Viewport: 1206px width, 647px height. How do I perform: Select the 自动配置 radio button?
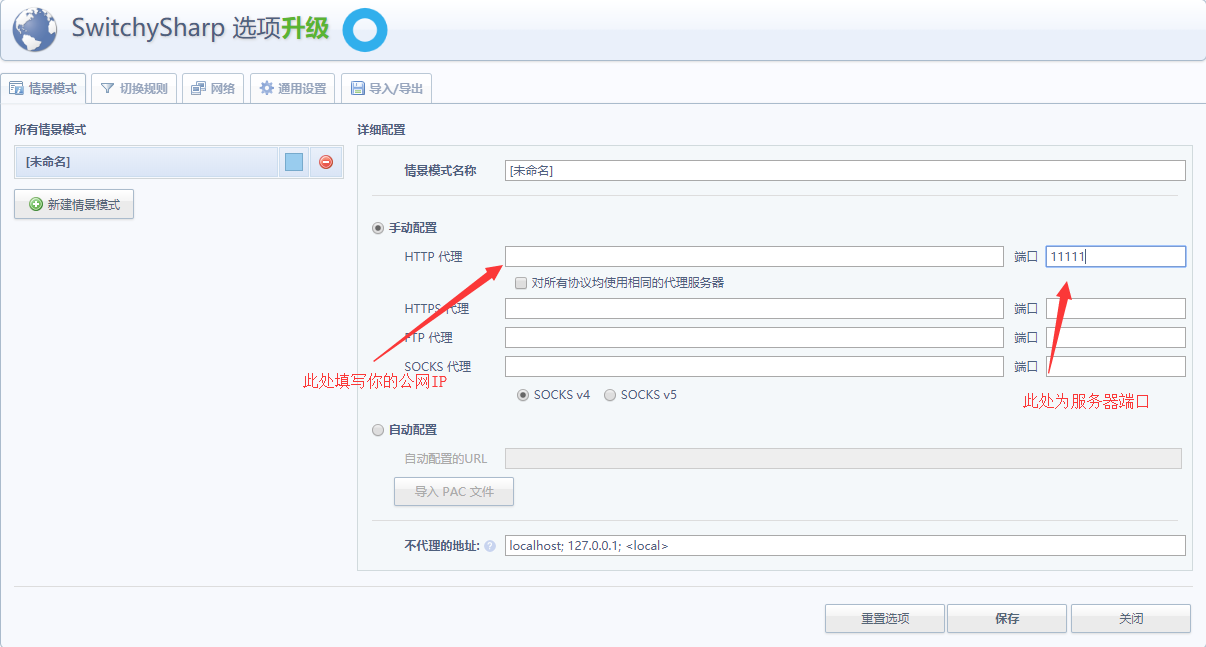(377, 430)
